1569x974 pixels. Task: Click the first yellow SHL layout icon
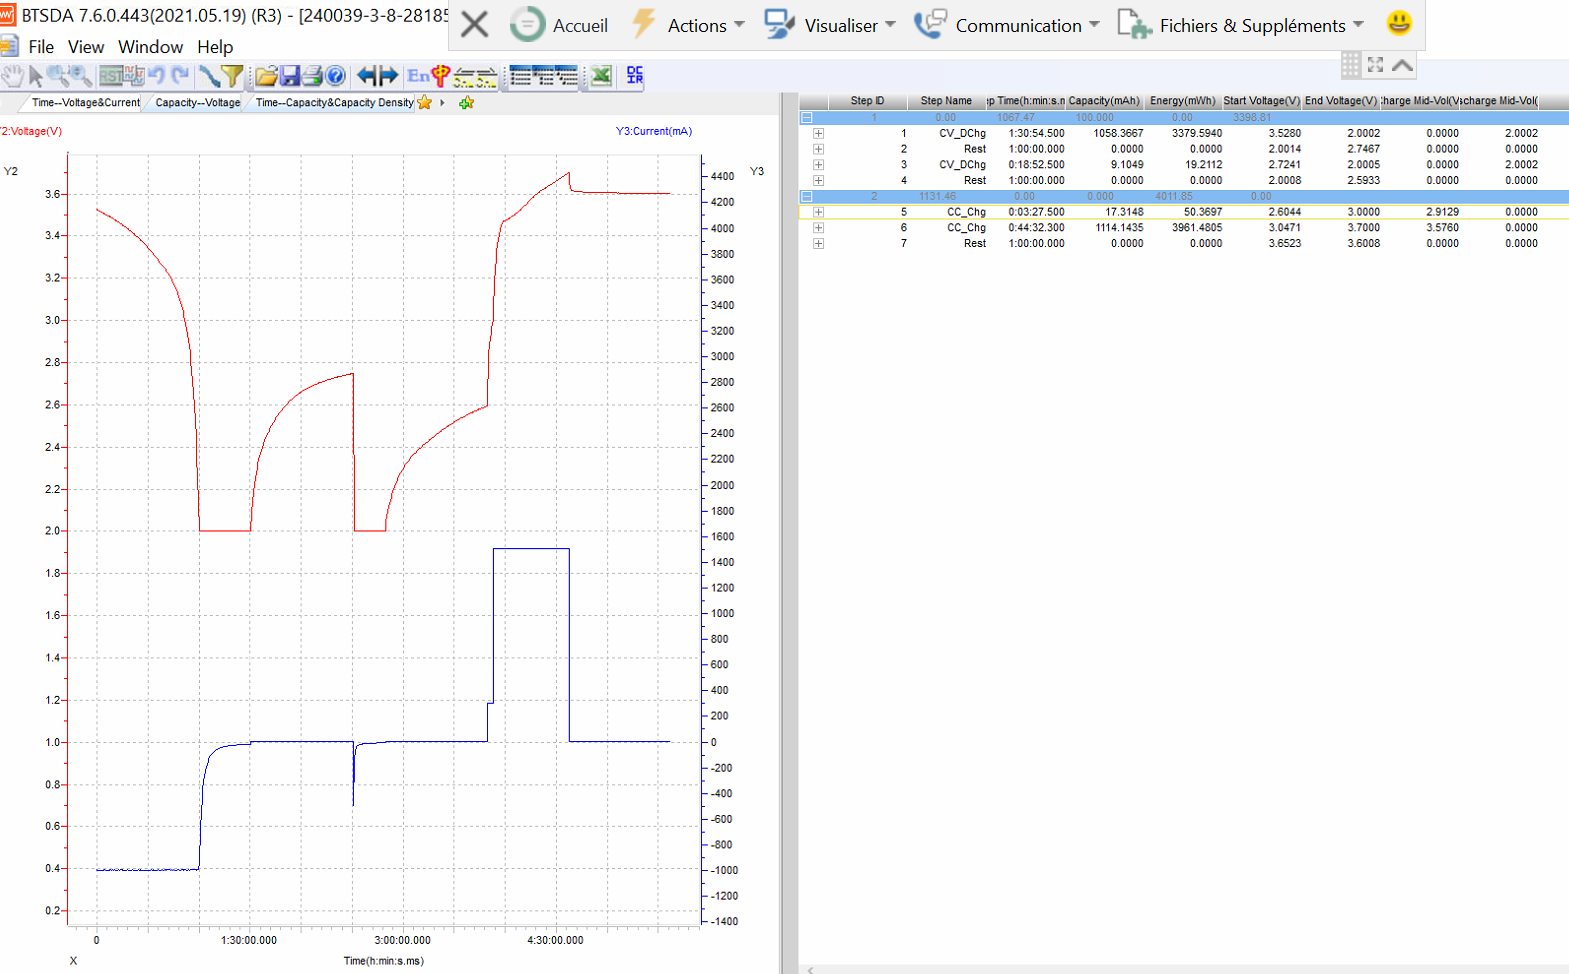[463, 77]
